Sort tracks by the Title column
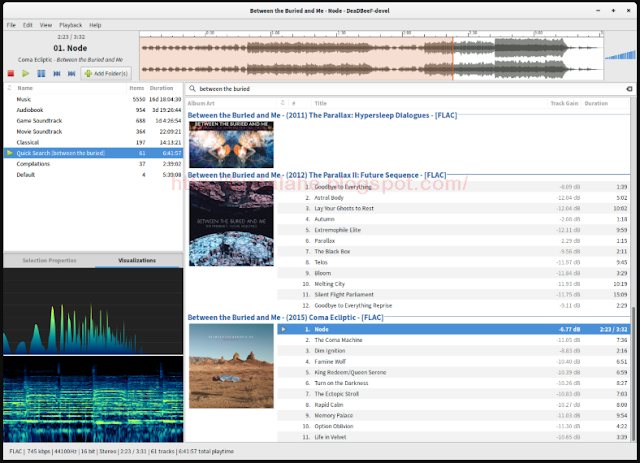 click(429, 103)
